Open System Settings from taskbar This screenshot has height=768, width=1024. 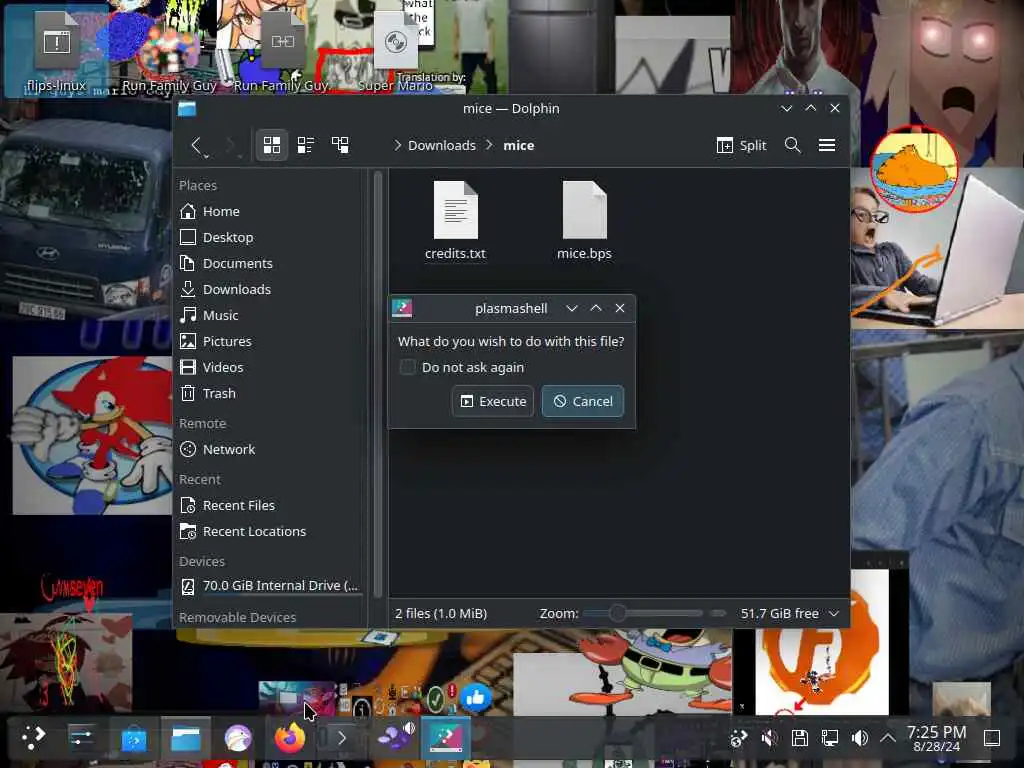pyautogui.click(x=82, y=737)
